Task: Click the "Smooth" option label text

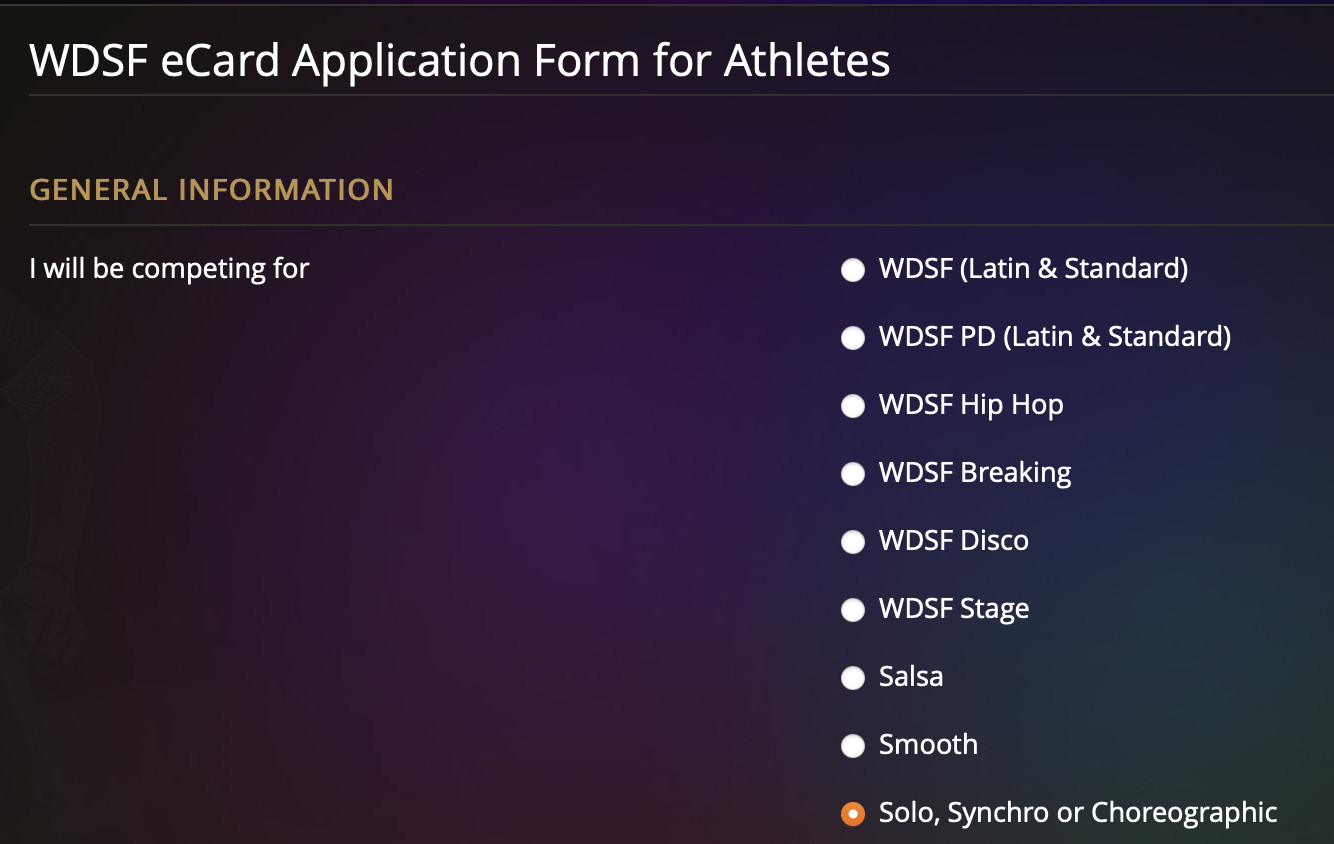Action: click(928, 745)
